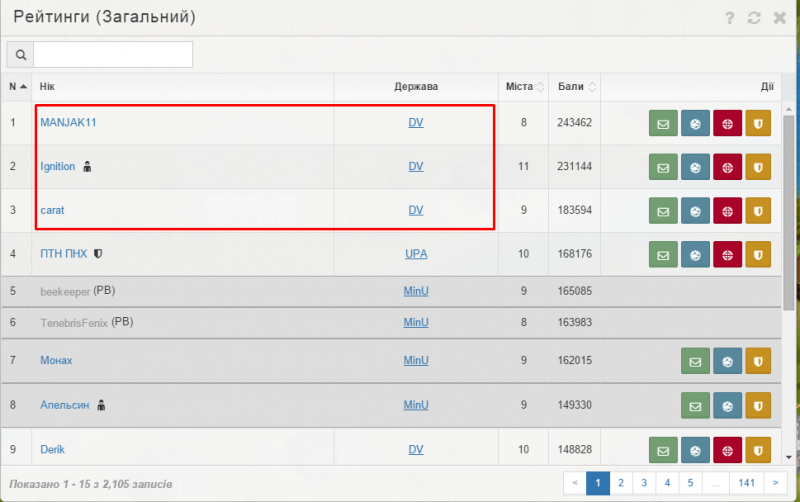Open MinU state link in Монах's row
Image resolution: width=800 pixels, height=502 pixels.
pos(416,360)
